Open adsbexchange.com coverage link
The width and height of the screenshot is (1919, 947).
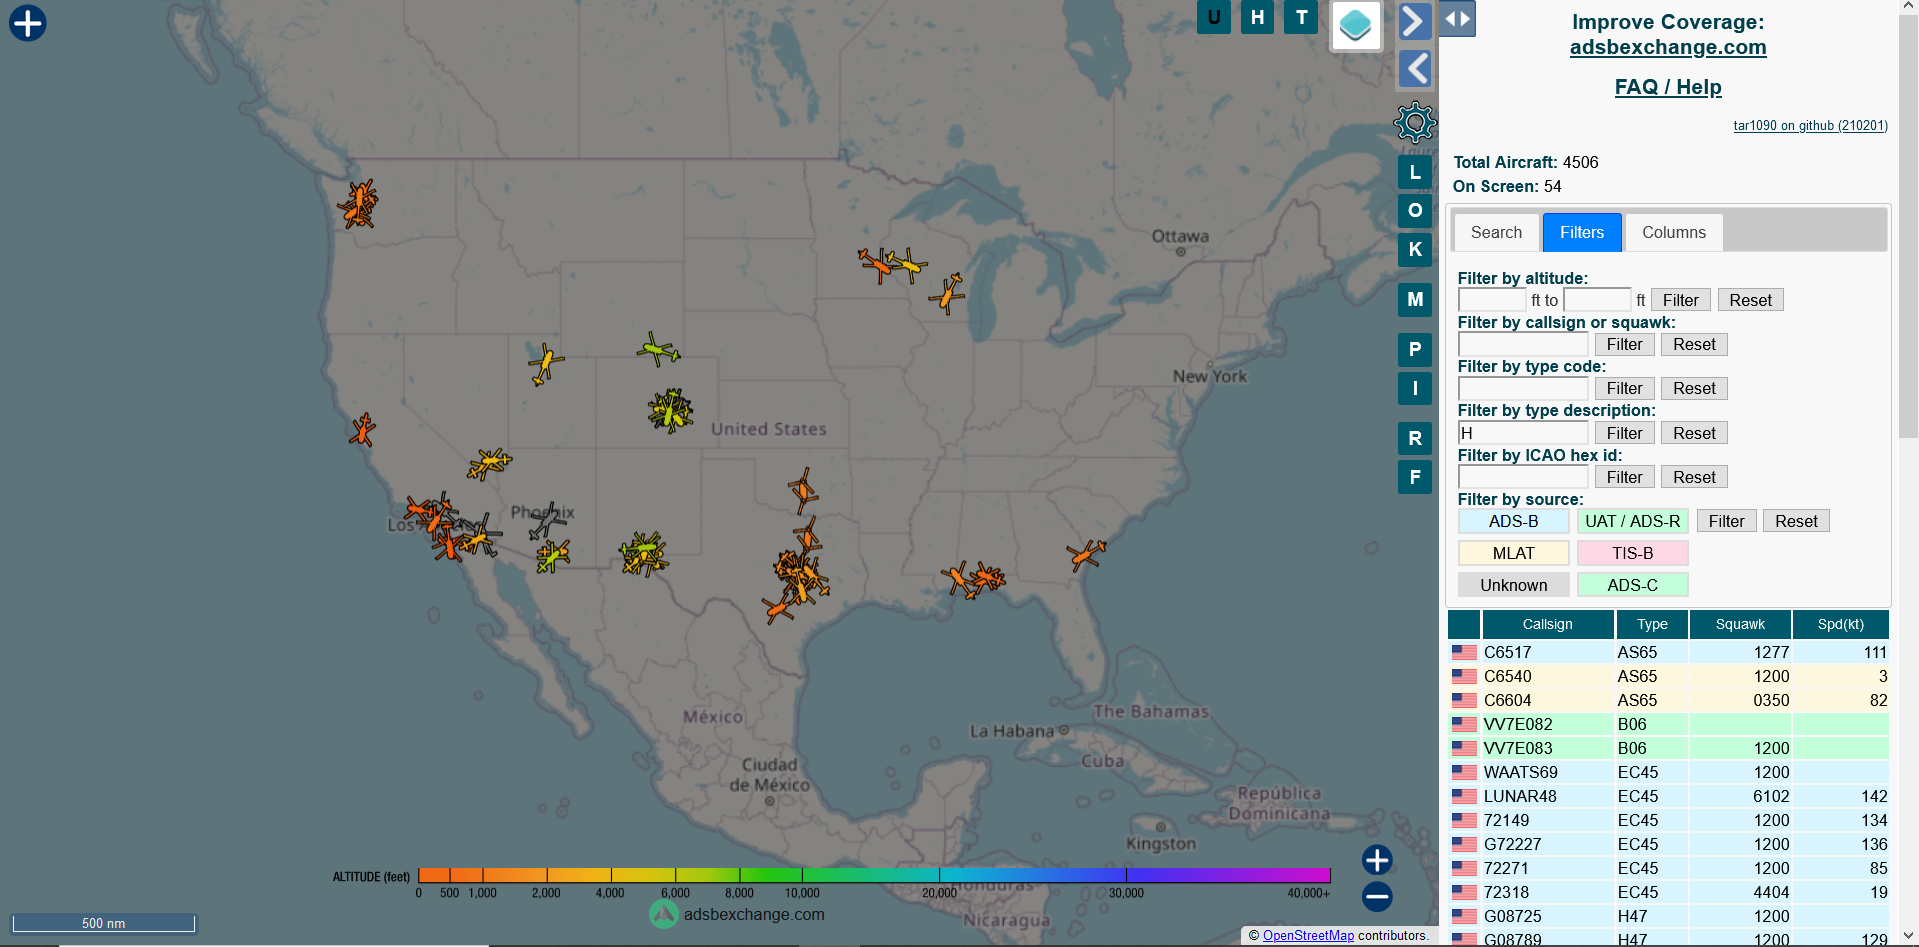tap(1668, 47)
